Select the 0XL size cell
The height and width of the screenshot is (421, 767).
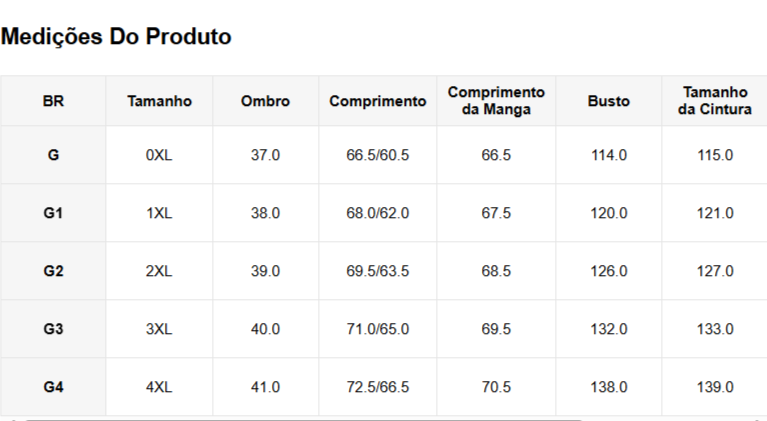click(159, 155)
